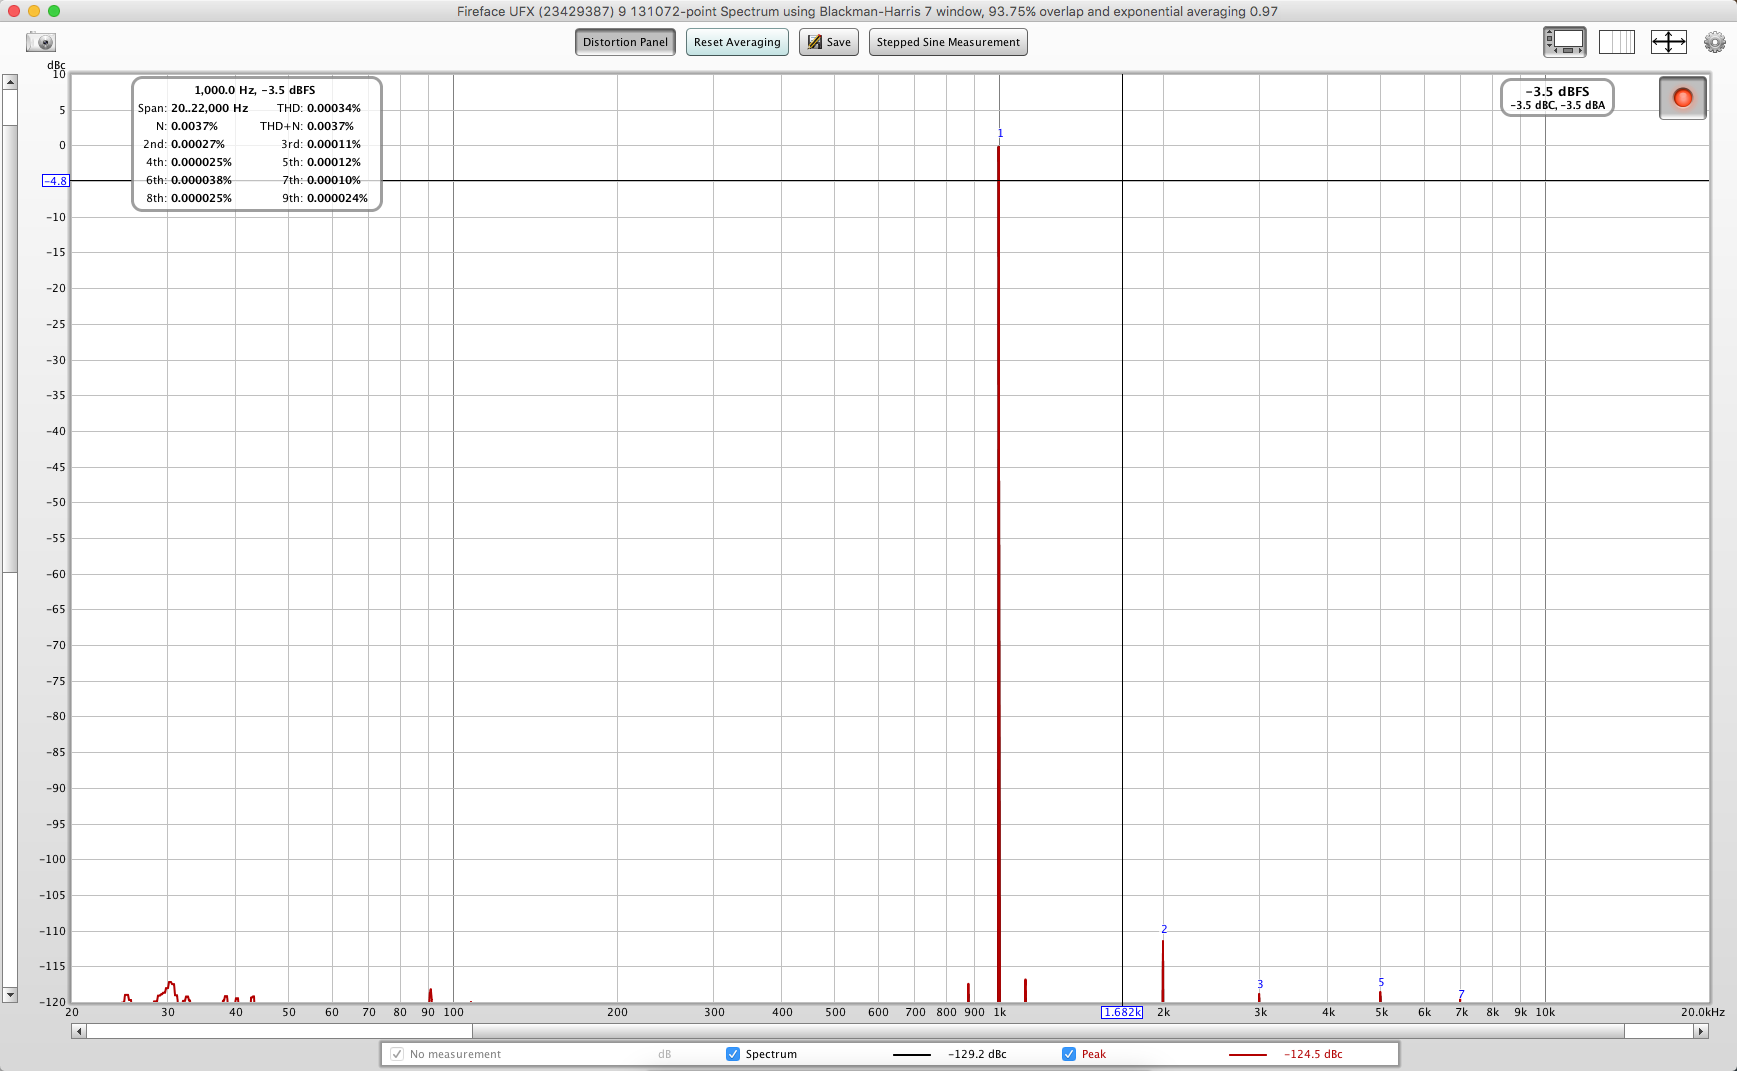Viewport: 1737px width, 1071px height.
Task: Click the 7th harmonic value 0.00010%
Action: coord(334,180)
